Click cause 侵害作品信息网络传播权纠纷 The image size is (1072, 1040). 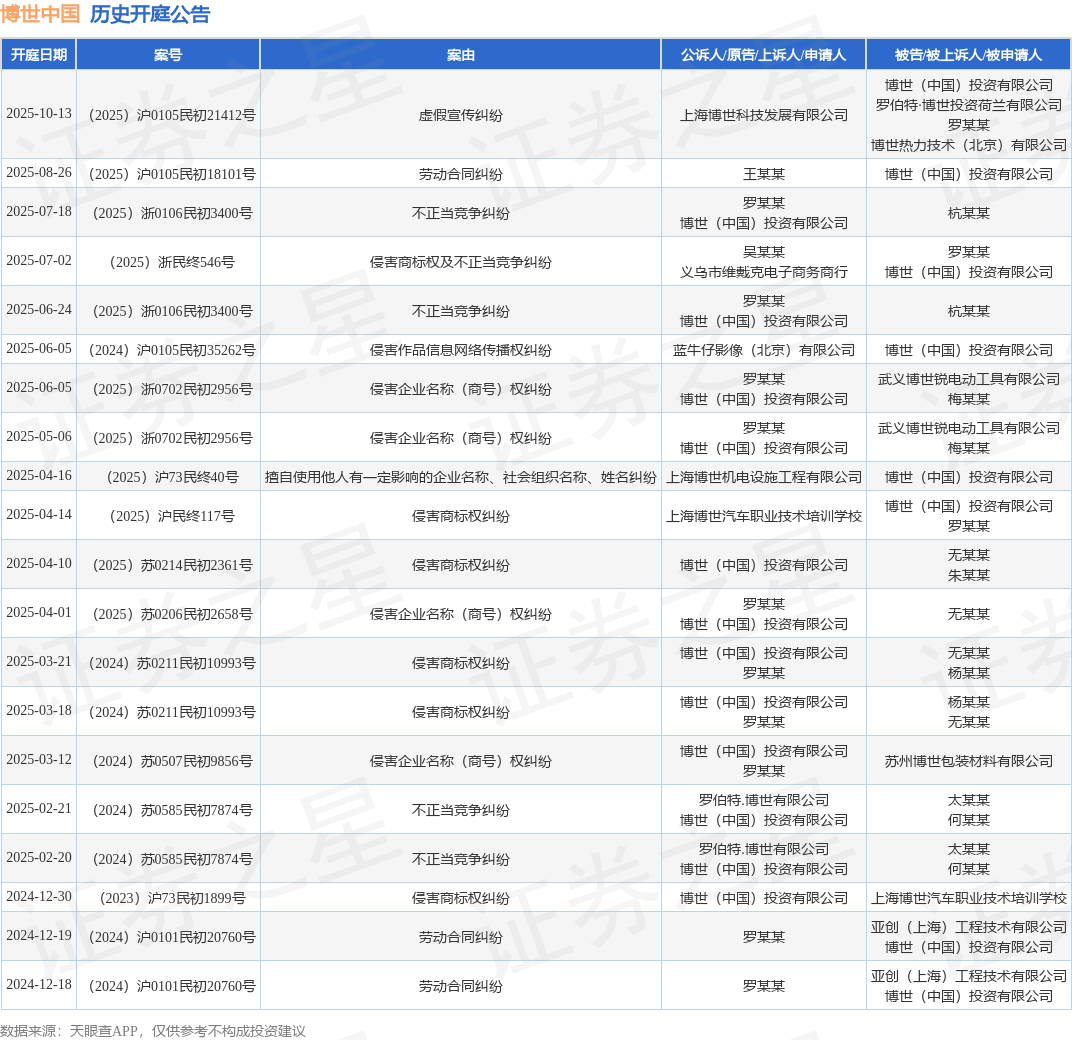(x=461, y=350)
